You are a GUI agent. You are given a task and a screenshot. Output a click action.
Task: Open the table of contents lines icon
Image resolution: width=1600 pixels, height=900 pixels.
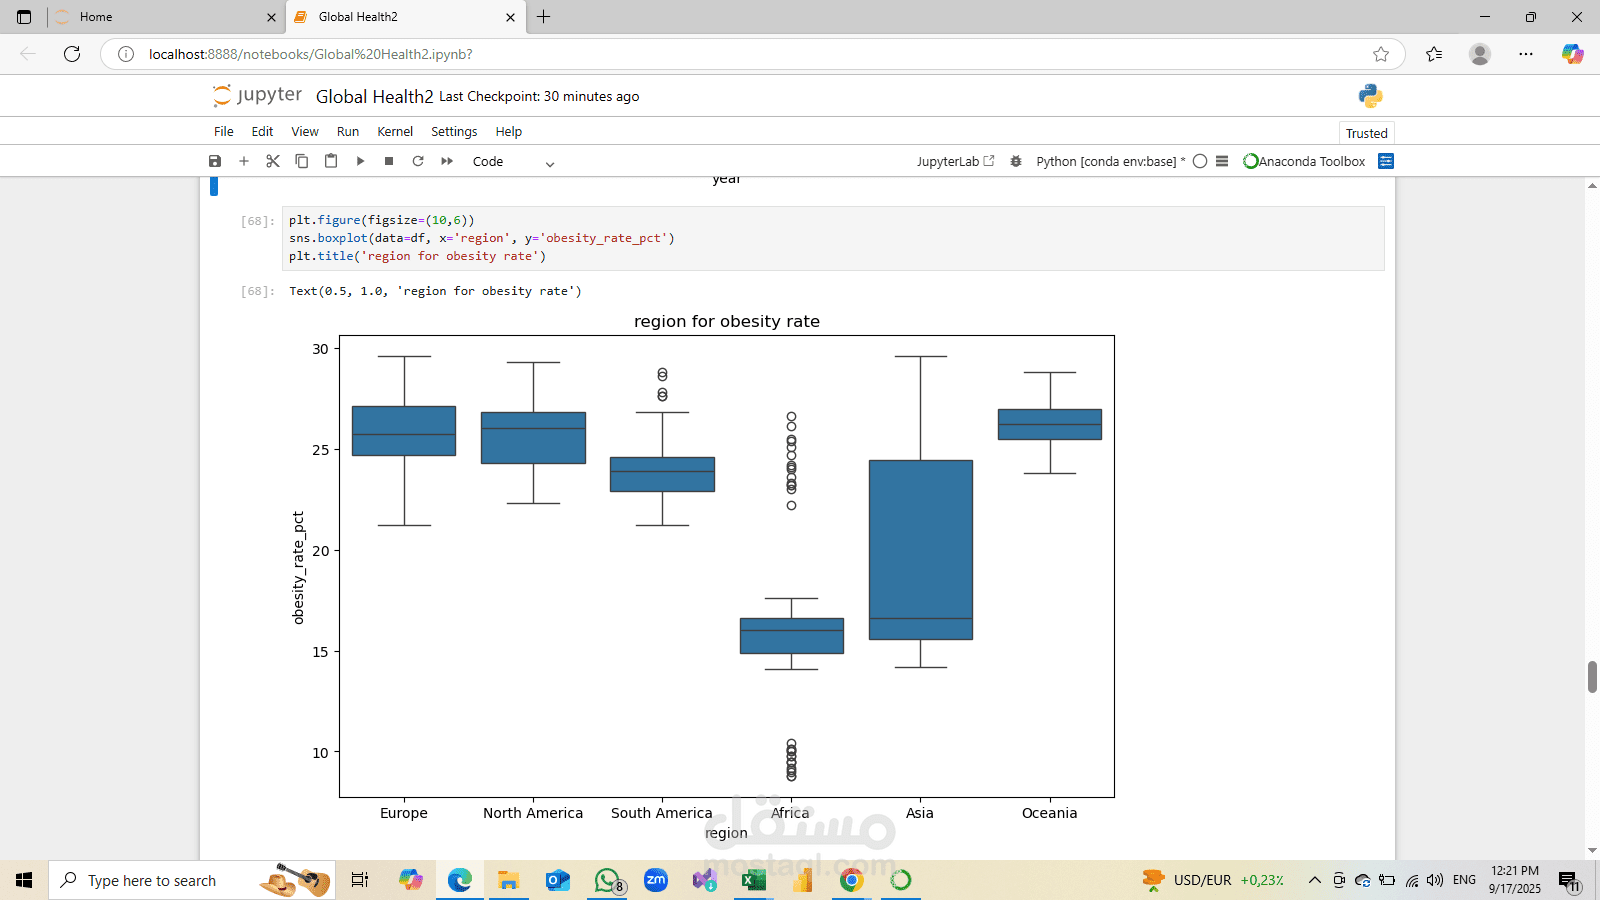1222,161
